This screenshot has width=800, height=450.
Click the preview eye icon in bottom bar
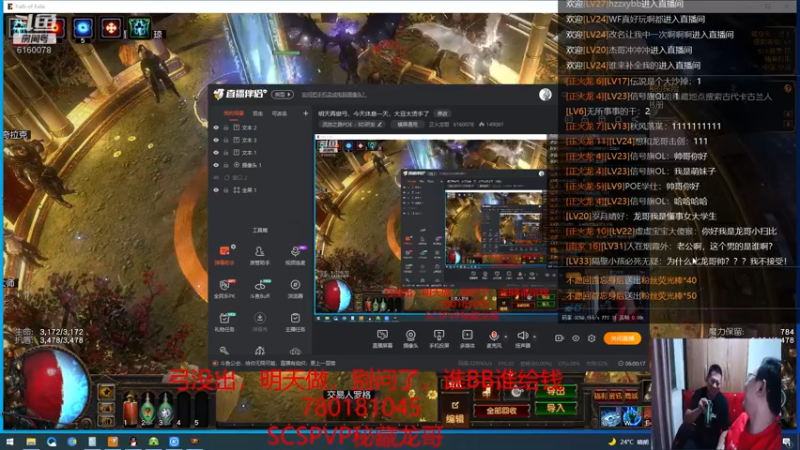(x=576, y=338)
